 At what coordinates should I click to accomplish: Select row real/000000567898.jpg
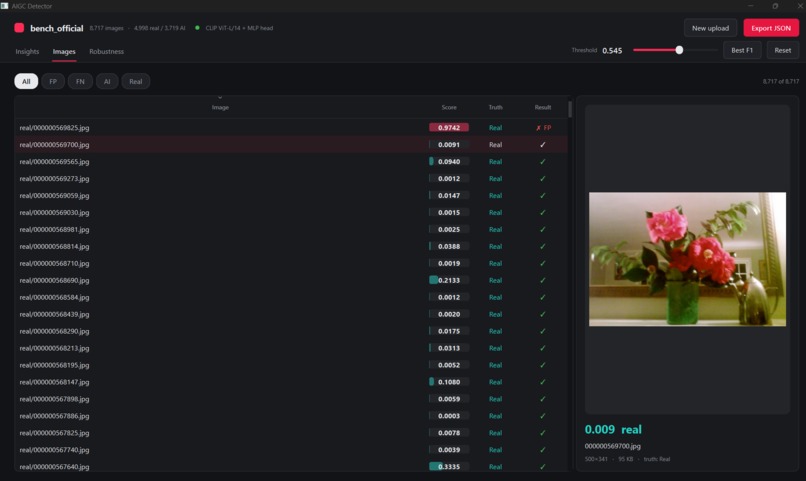291,399
